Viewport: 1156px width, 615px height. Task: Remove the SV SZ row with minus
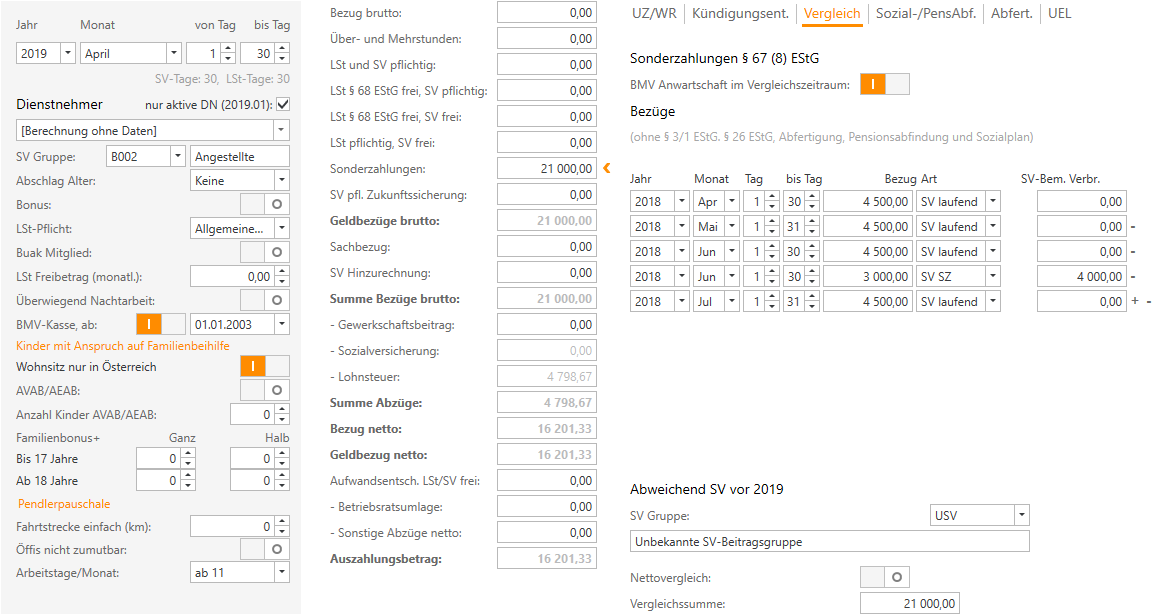tap(1133, 277)
